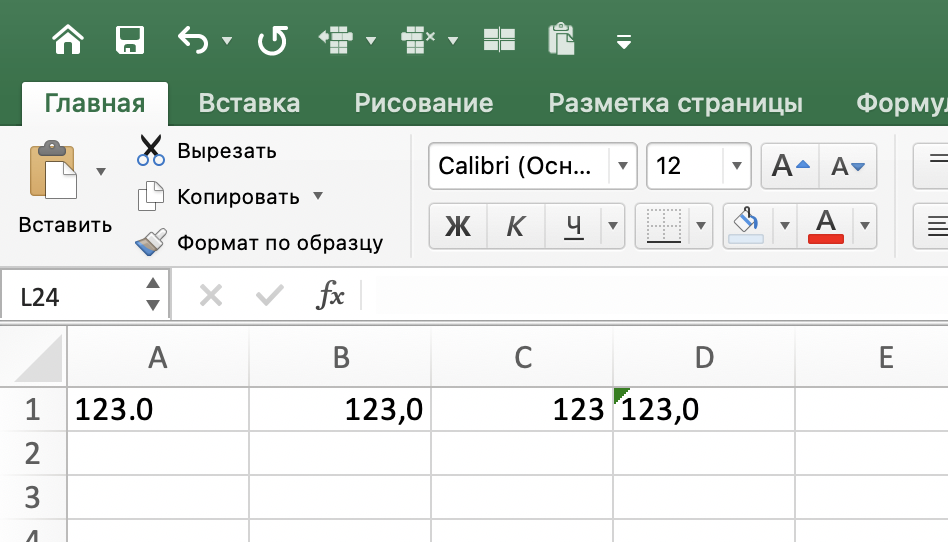Image resolution: width=948 pixels, height=542 pixels.
Task: Apply red font color A button
Action: pos(826,226)
